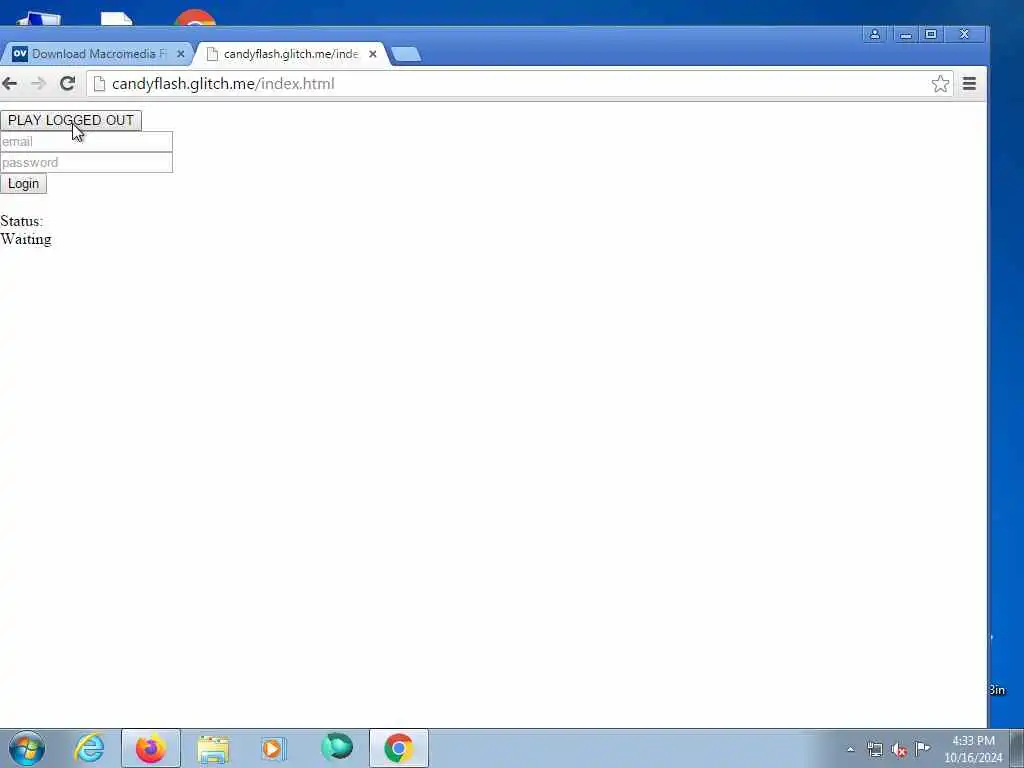Open the Action Center flag icon
The width and height of the screenshot is (1024, 768).
(922, 748)
